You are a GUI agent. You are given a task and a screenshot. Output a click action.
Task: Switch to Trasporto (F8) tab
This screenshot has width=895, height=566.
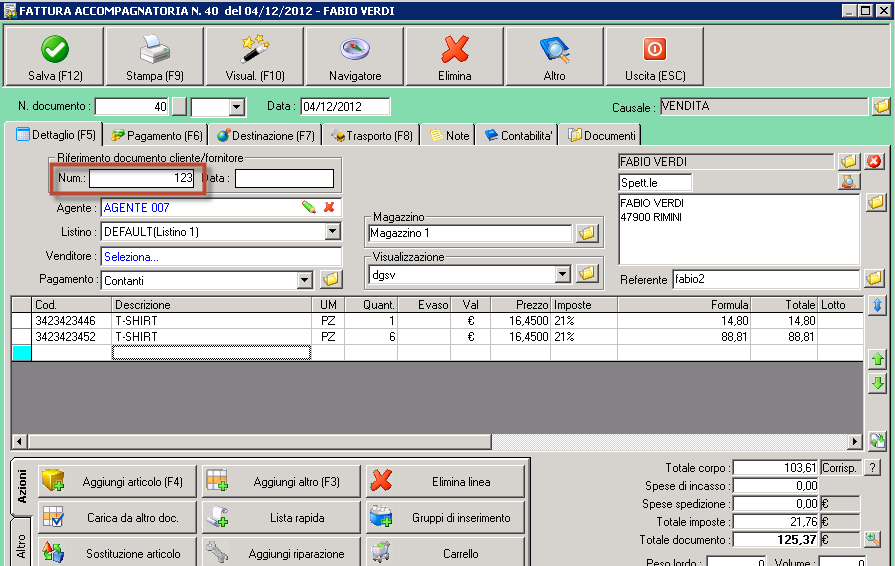372,136
